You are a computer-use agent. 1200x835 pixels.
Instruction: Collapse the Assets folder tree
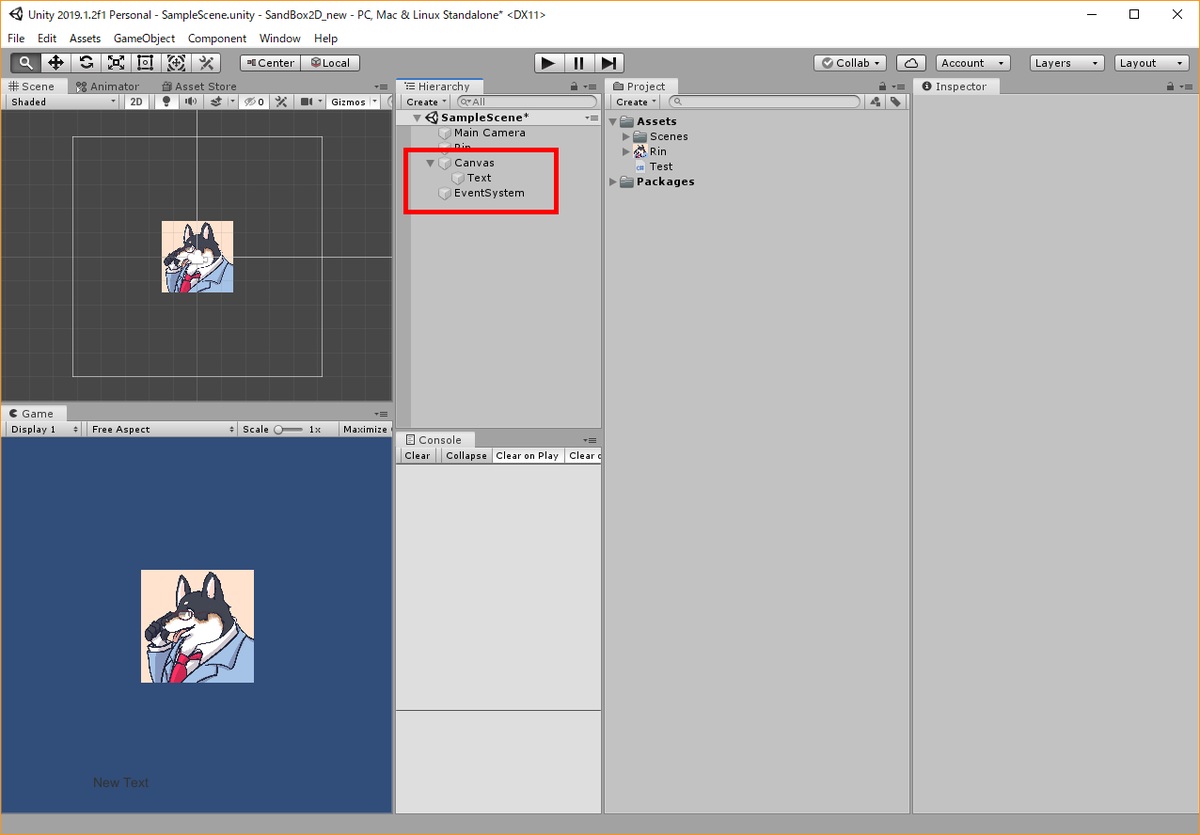pos(613,122)
